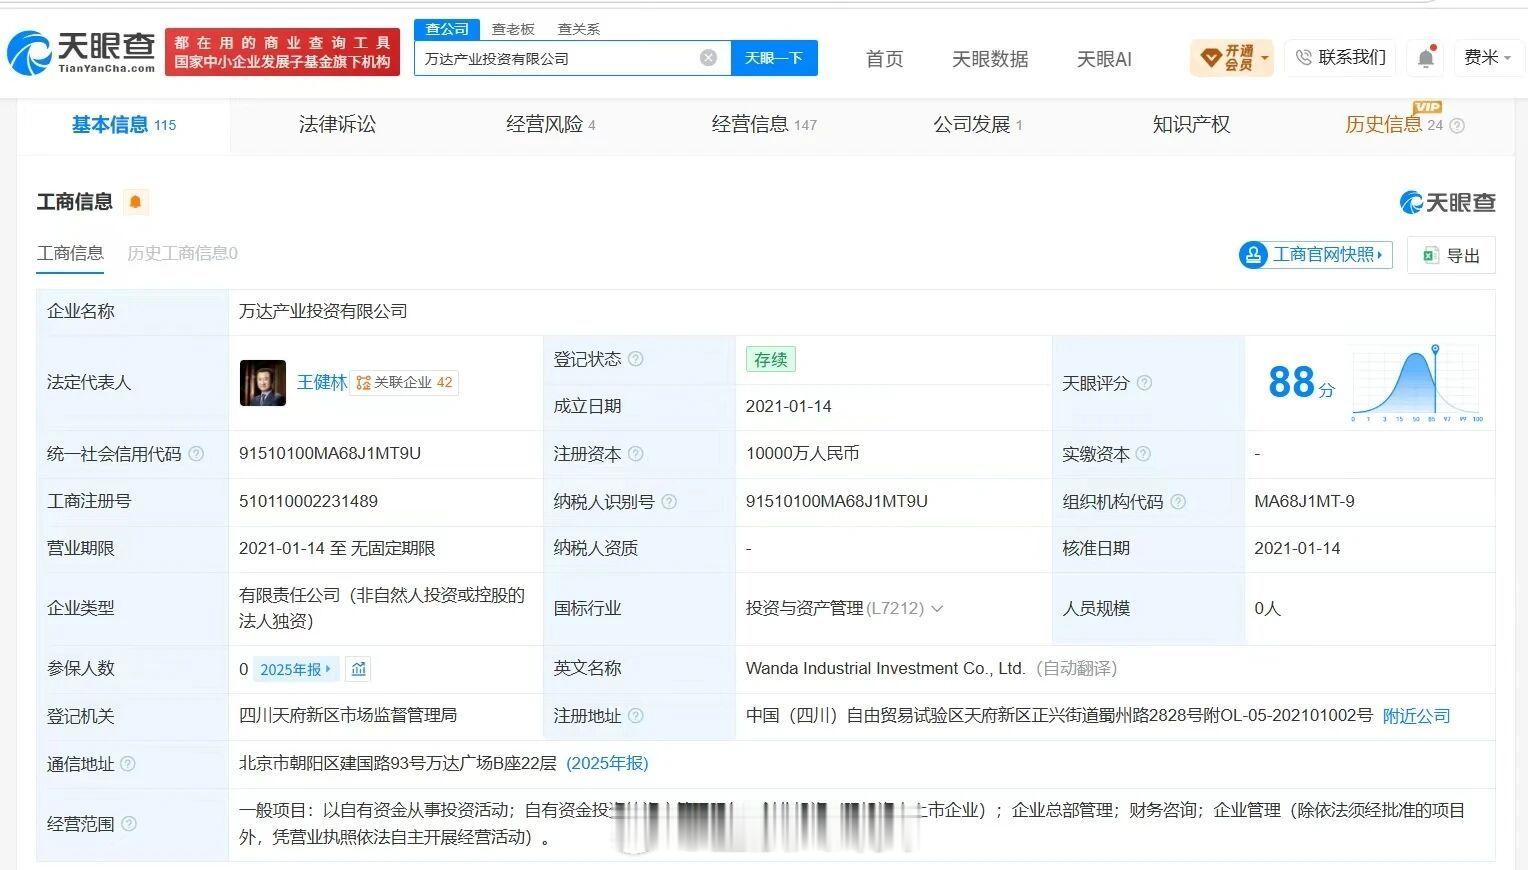Click the 企业名称 value 万达产业投资有限公司
Screen dimensions: 1528x870
coord(323,311)
